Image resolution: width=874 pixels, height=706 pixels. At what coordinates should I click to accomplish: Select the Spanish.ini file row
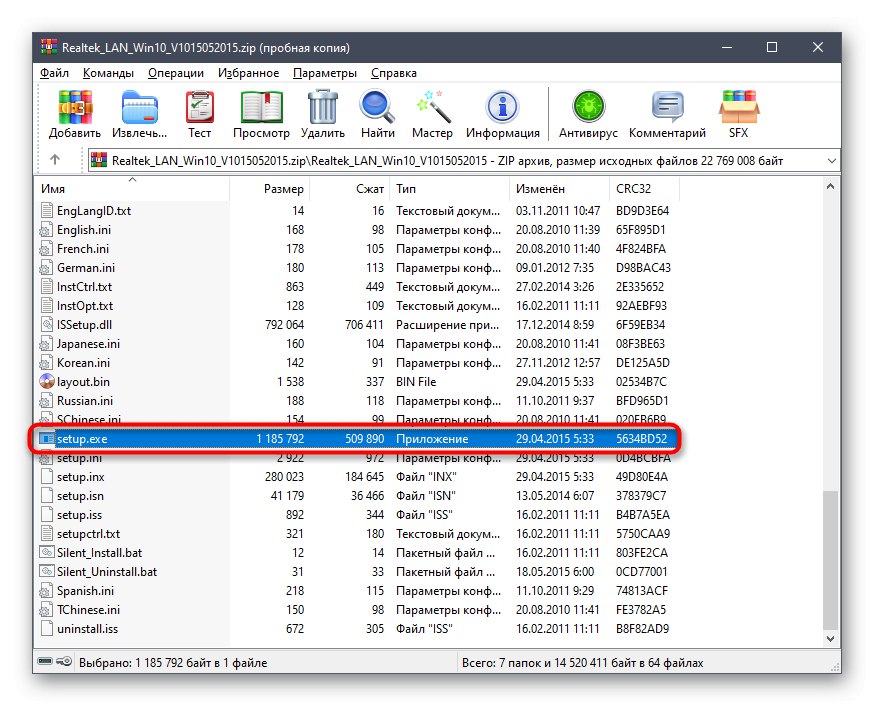pyautogui.click(x=357, y=591)
